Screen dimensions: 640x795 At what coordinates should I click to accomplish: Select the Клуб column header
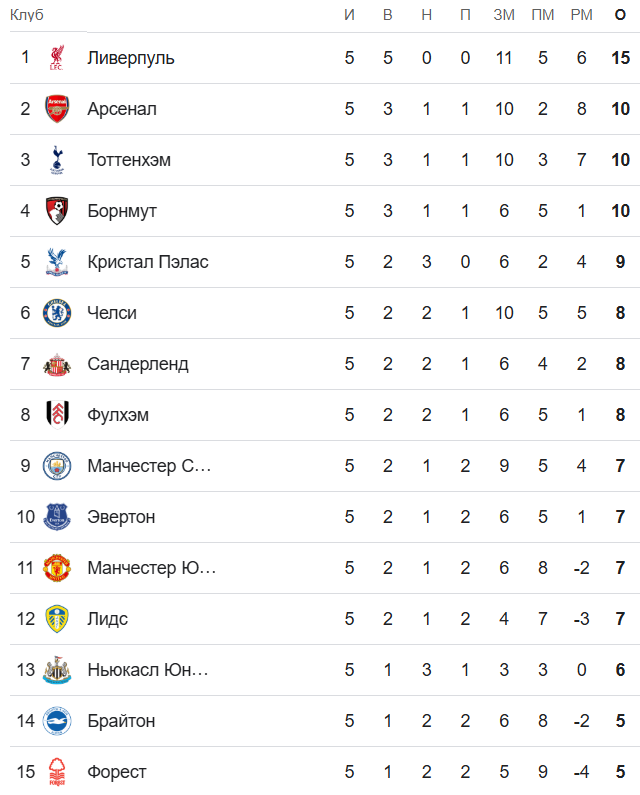point(27,15)
